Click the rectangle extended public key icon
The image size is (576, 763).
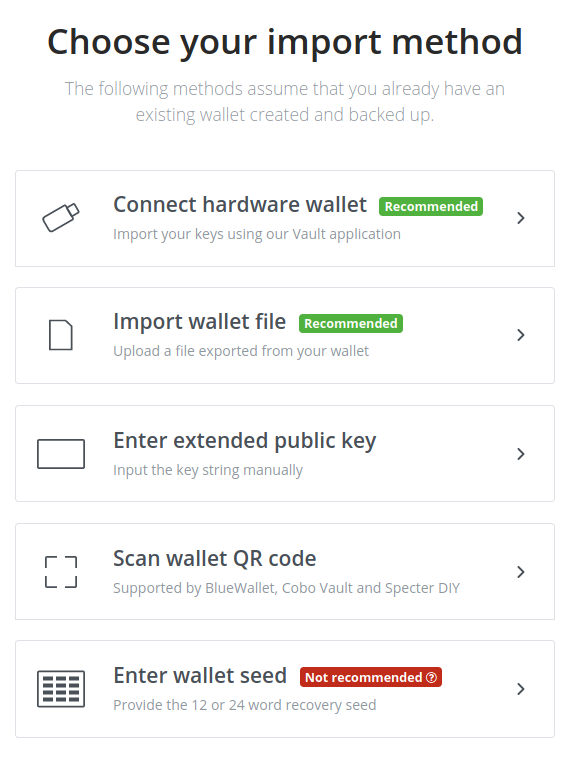(x=61, y=454)
